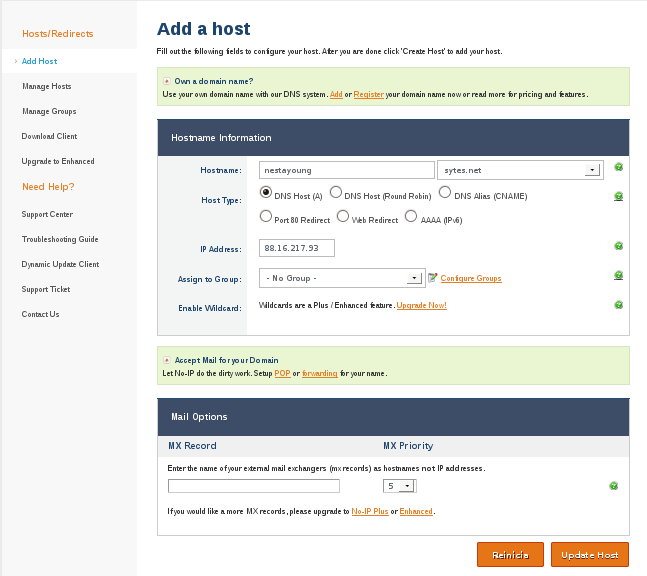This screenshot has height=576, width=647.
Task: Click the help icon beside Hostname row
Action: click(619, 168)
